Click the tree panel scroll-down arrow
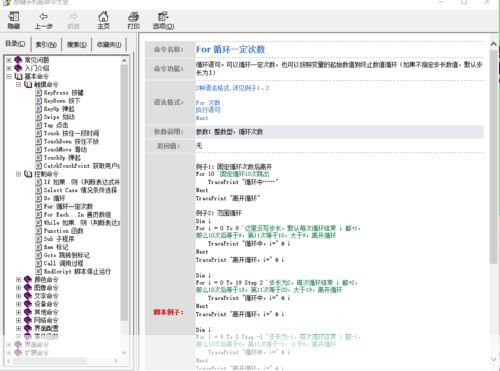Viewport: 500px width, 371px height. [x=124, y=352]
